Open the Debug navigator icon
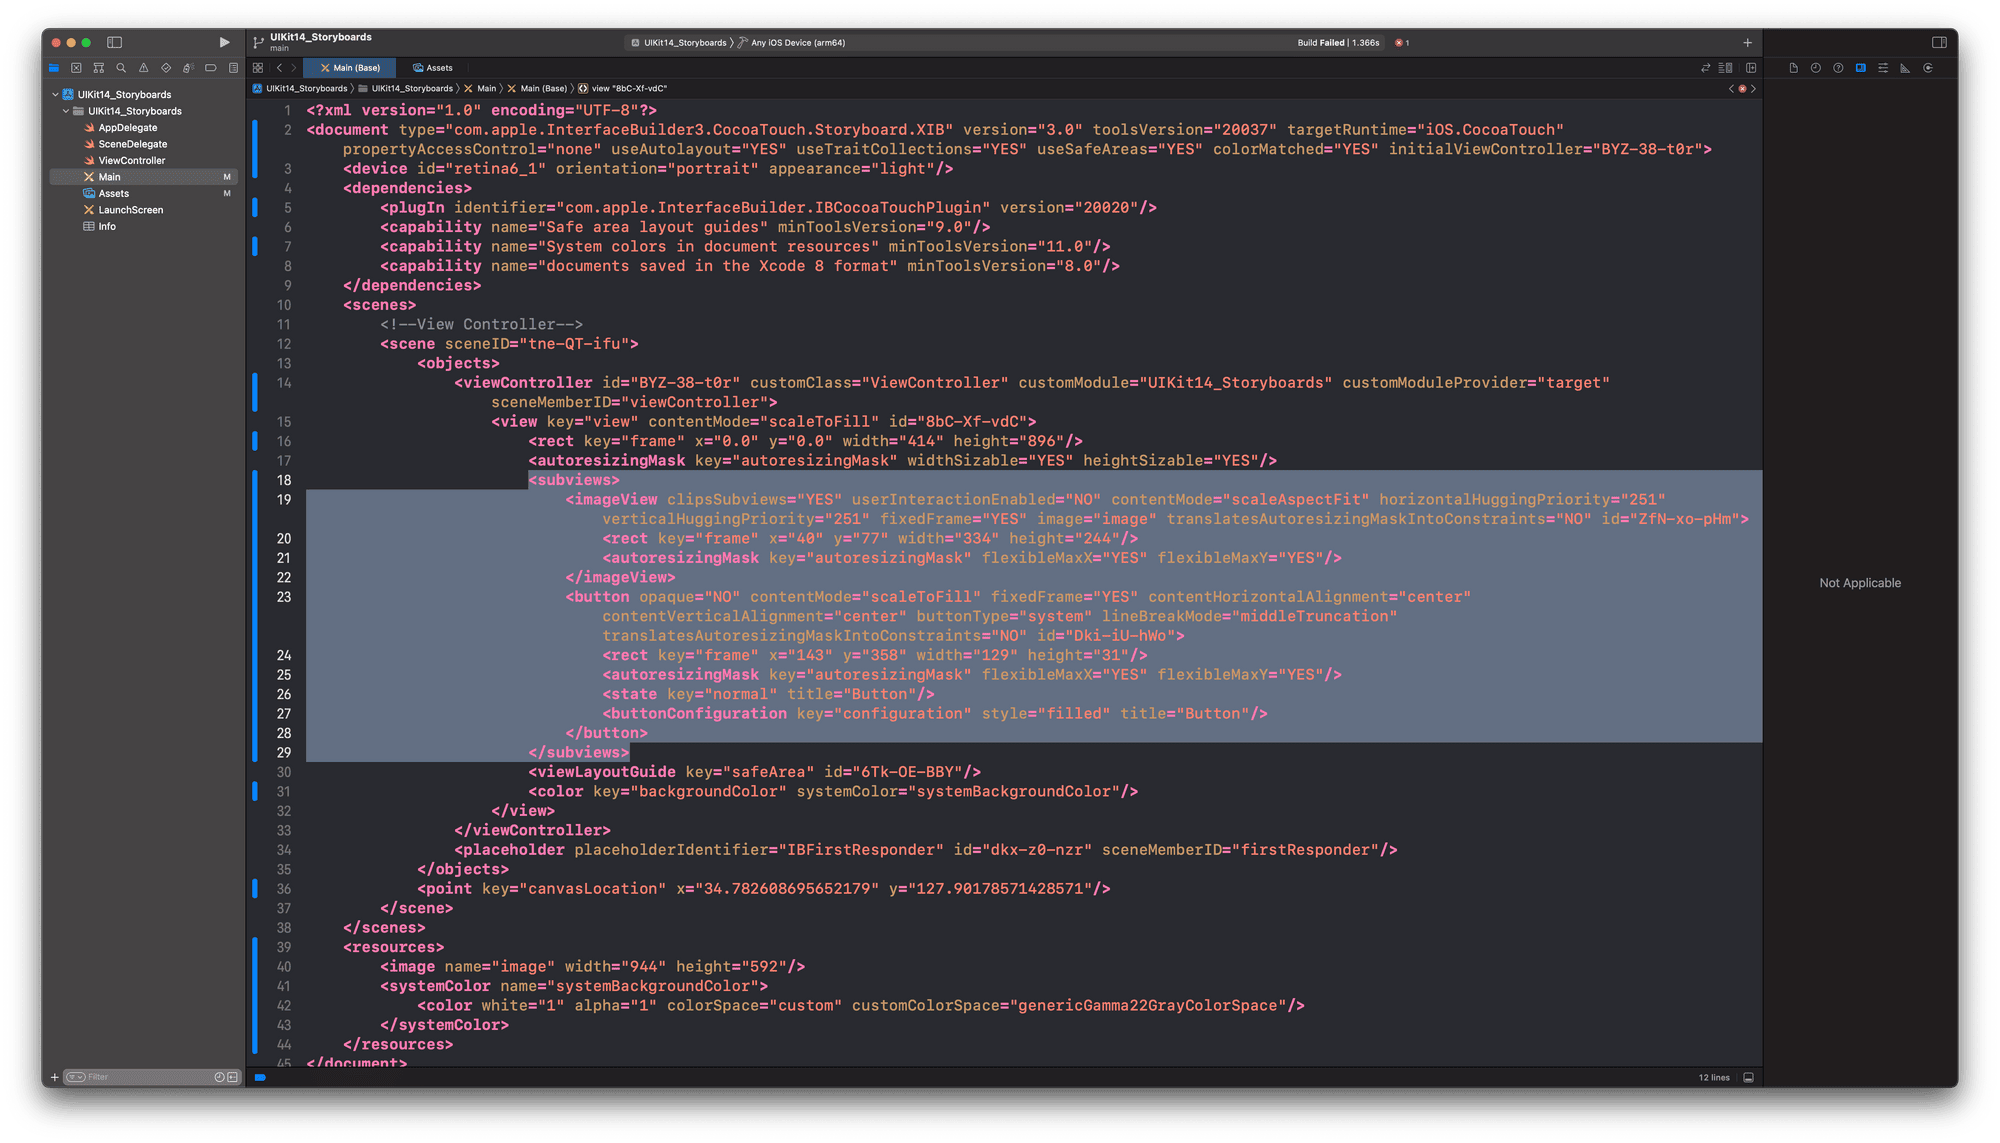Screen dimensions: 2000x1143 click(188, 68)
